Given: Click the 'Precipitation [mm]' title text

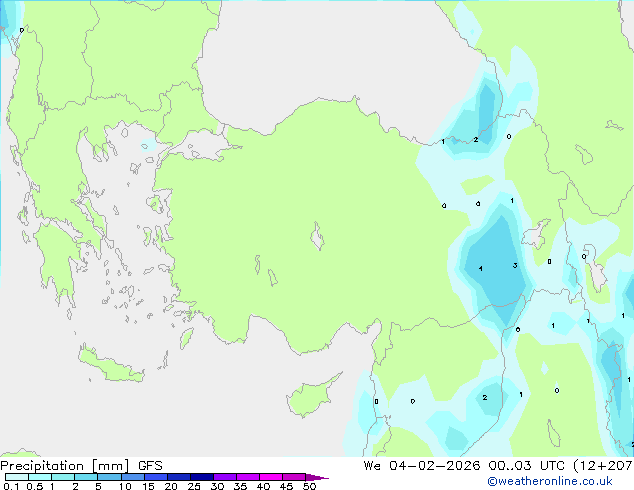Looking at the screenshot, I should tap(65, 466).
